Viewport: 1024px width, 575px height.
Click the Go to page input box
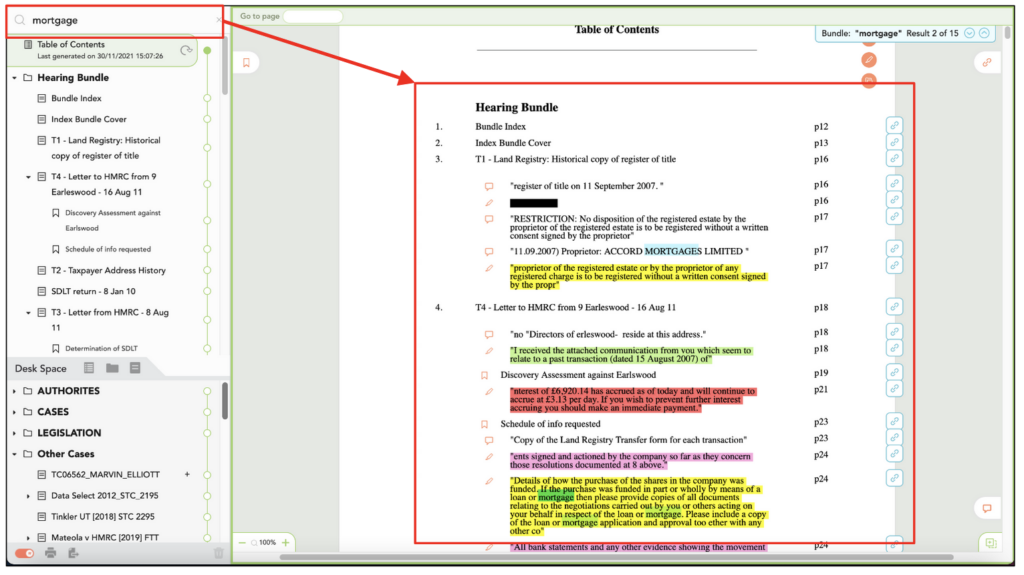[x=313, y=16]
